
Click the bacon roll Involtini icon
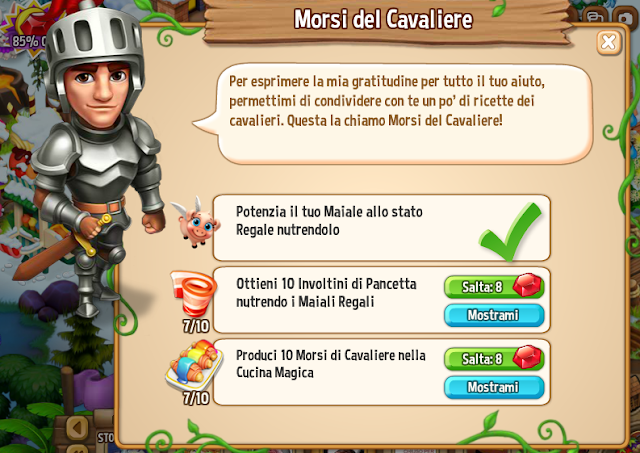193,293
